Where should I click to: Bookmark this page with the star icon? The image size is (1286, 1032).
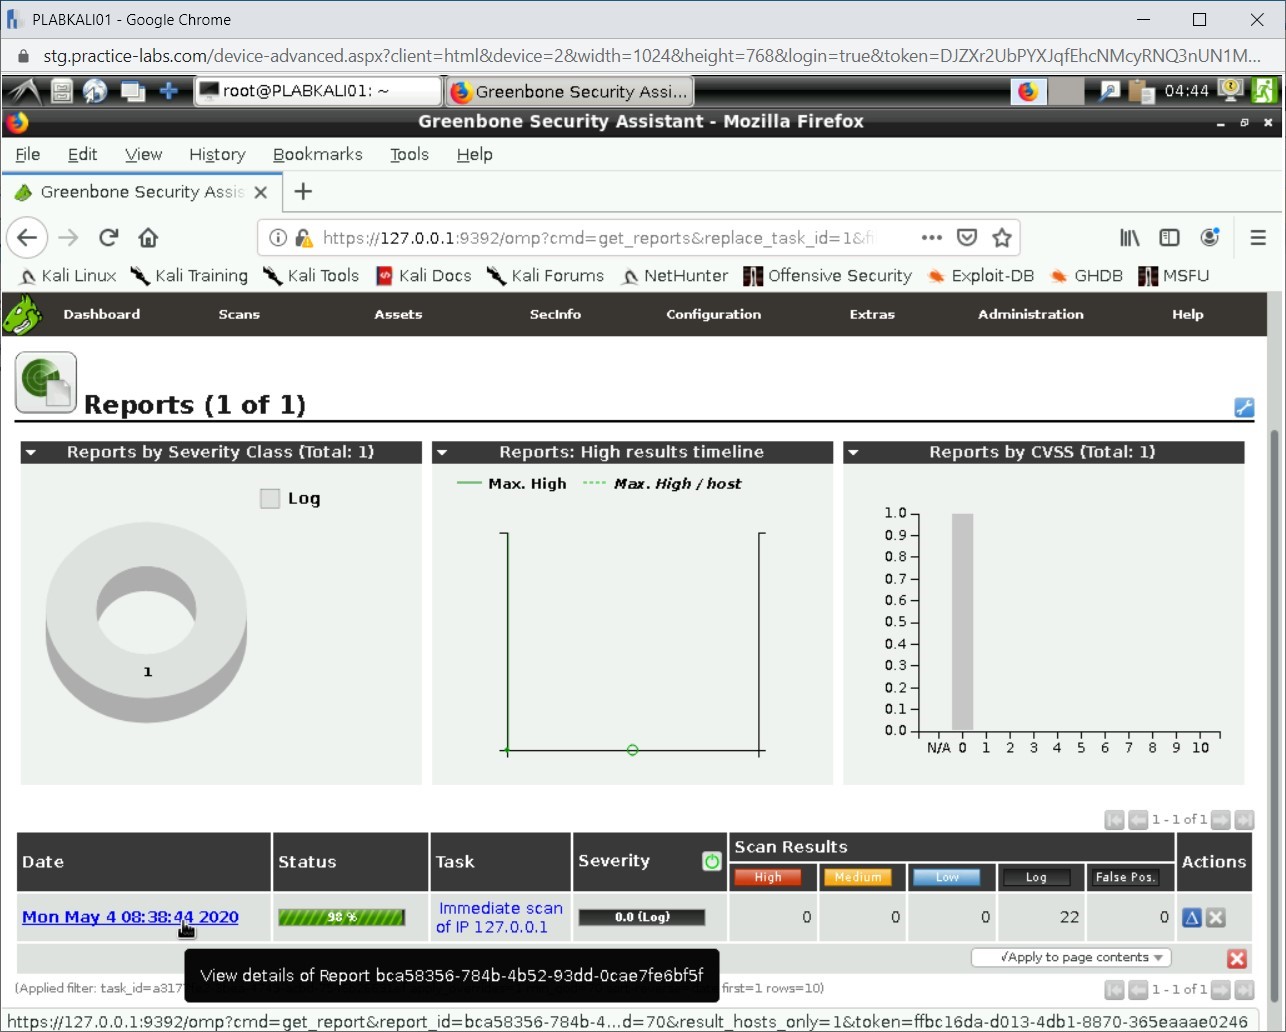click(1002, 238)
